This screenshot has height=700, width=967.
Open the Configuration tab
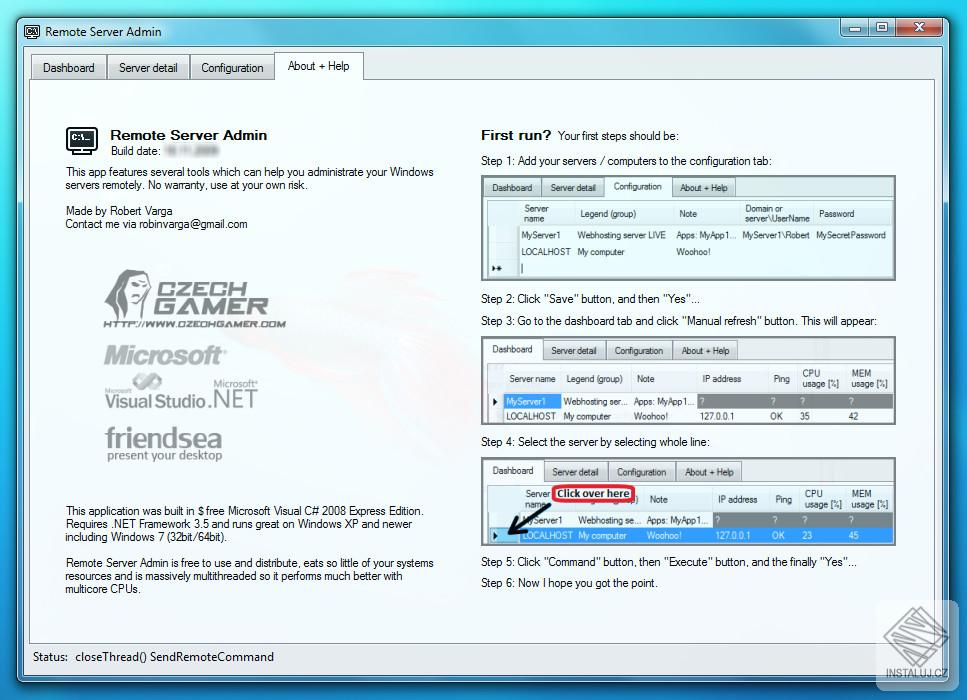click(x=231, y=66)
